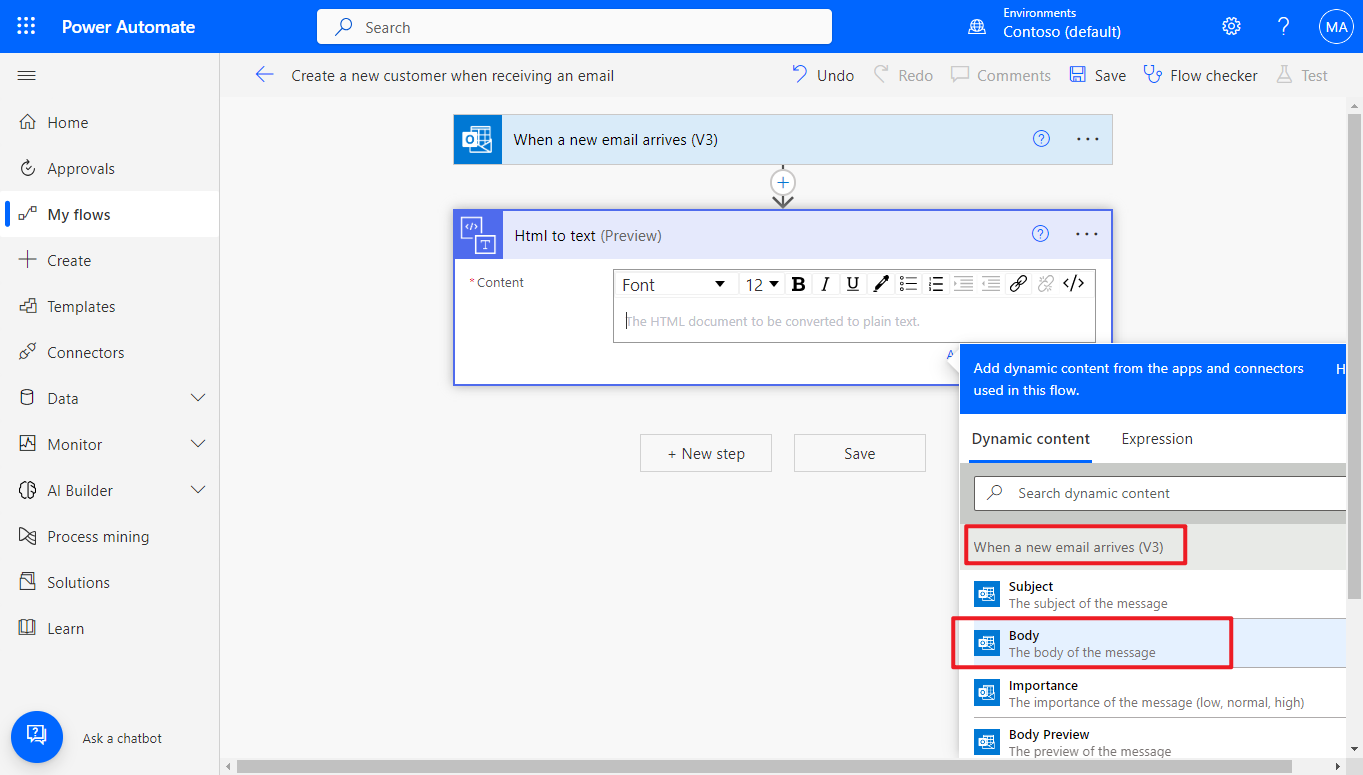
Task: Open Comments for this flow
Action: pos(1000,74)
